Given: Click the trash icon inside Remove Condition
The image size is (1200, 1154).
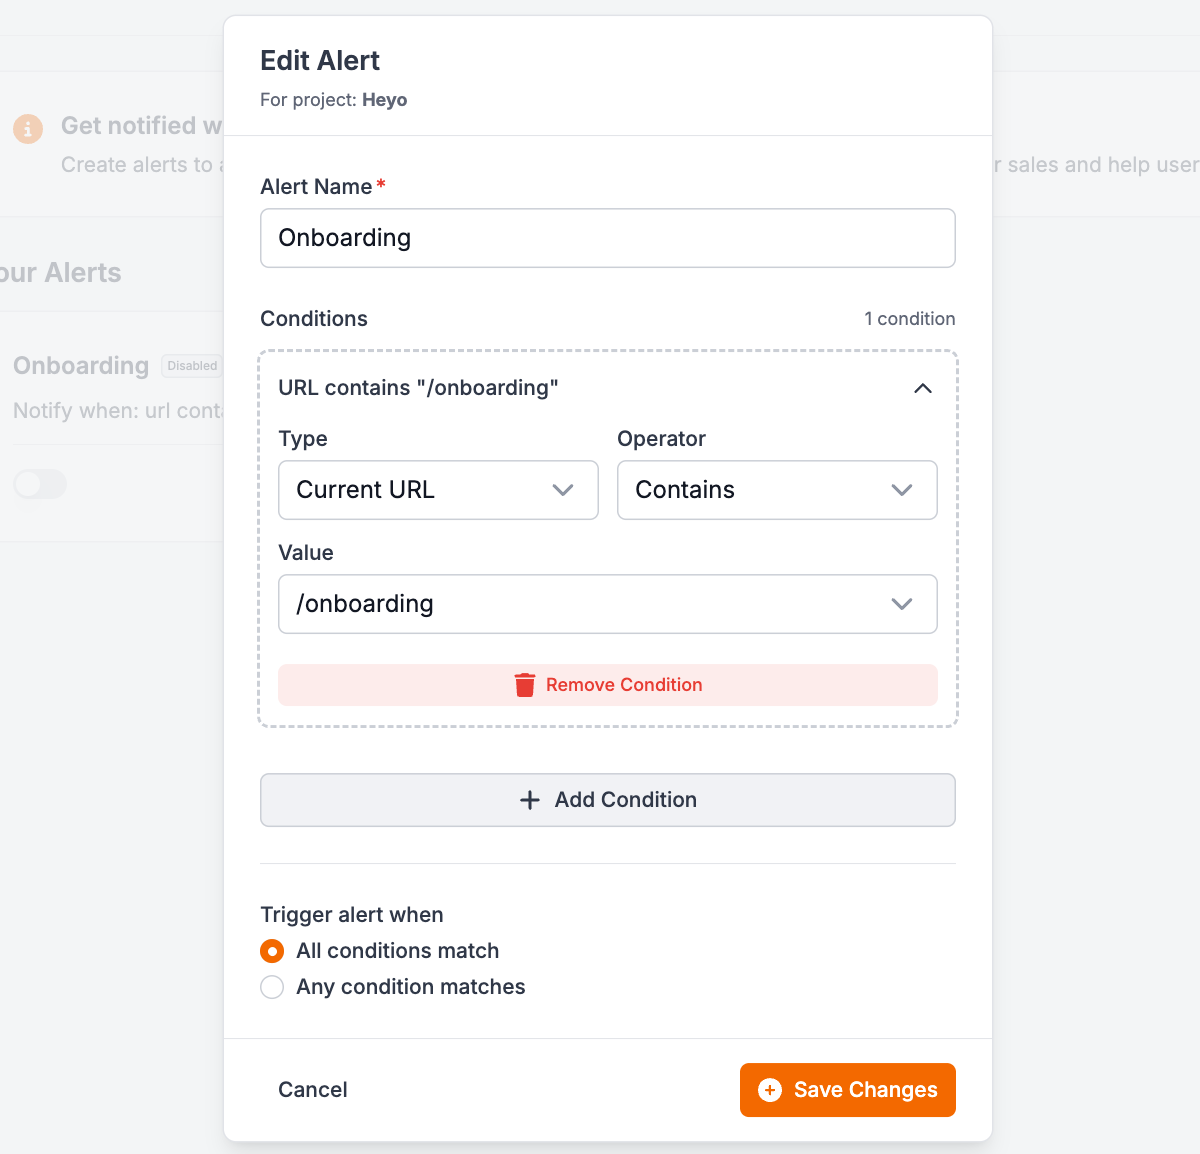Looking at the screenshot, I should coord(525,685).
